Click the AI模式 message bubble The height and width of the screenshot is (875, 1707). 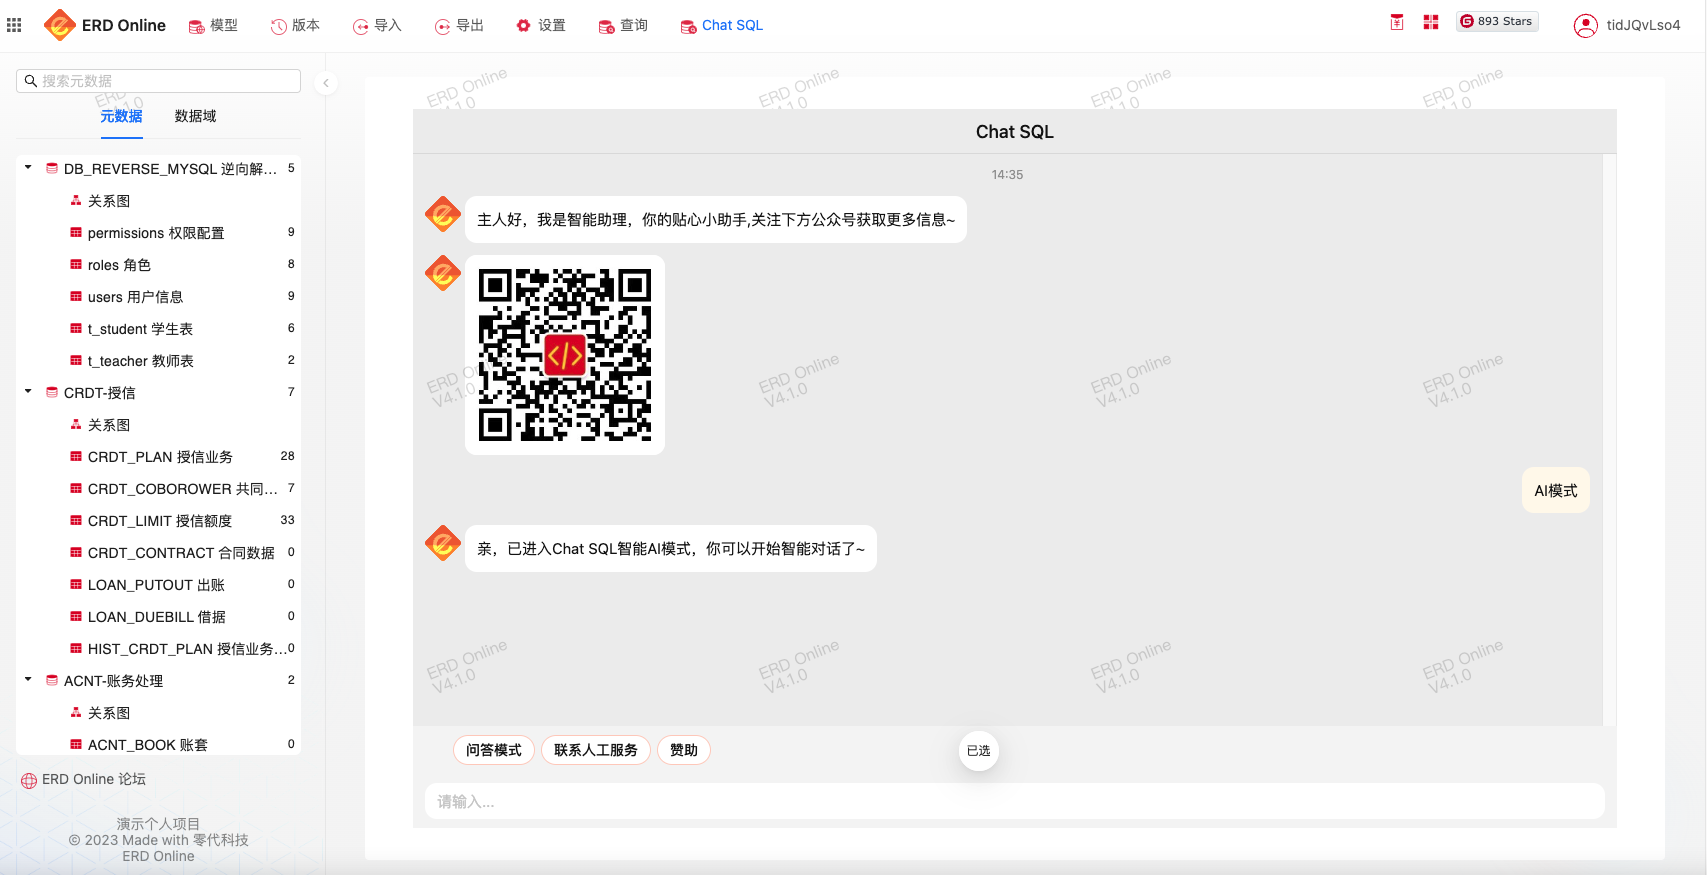(1556, 491)
